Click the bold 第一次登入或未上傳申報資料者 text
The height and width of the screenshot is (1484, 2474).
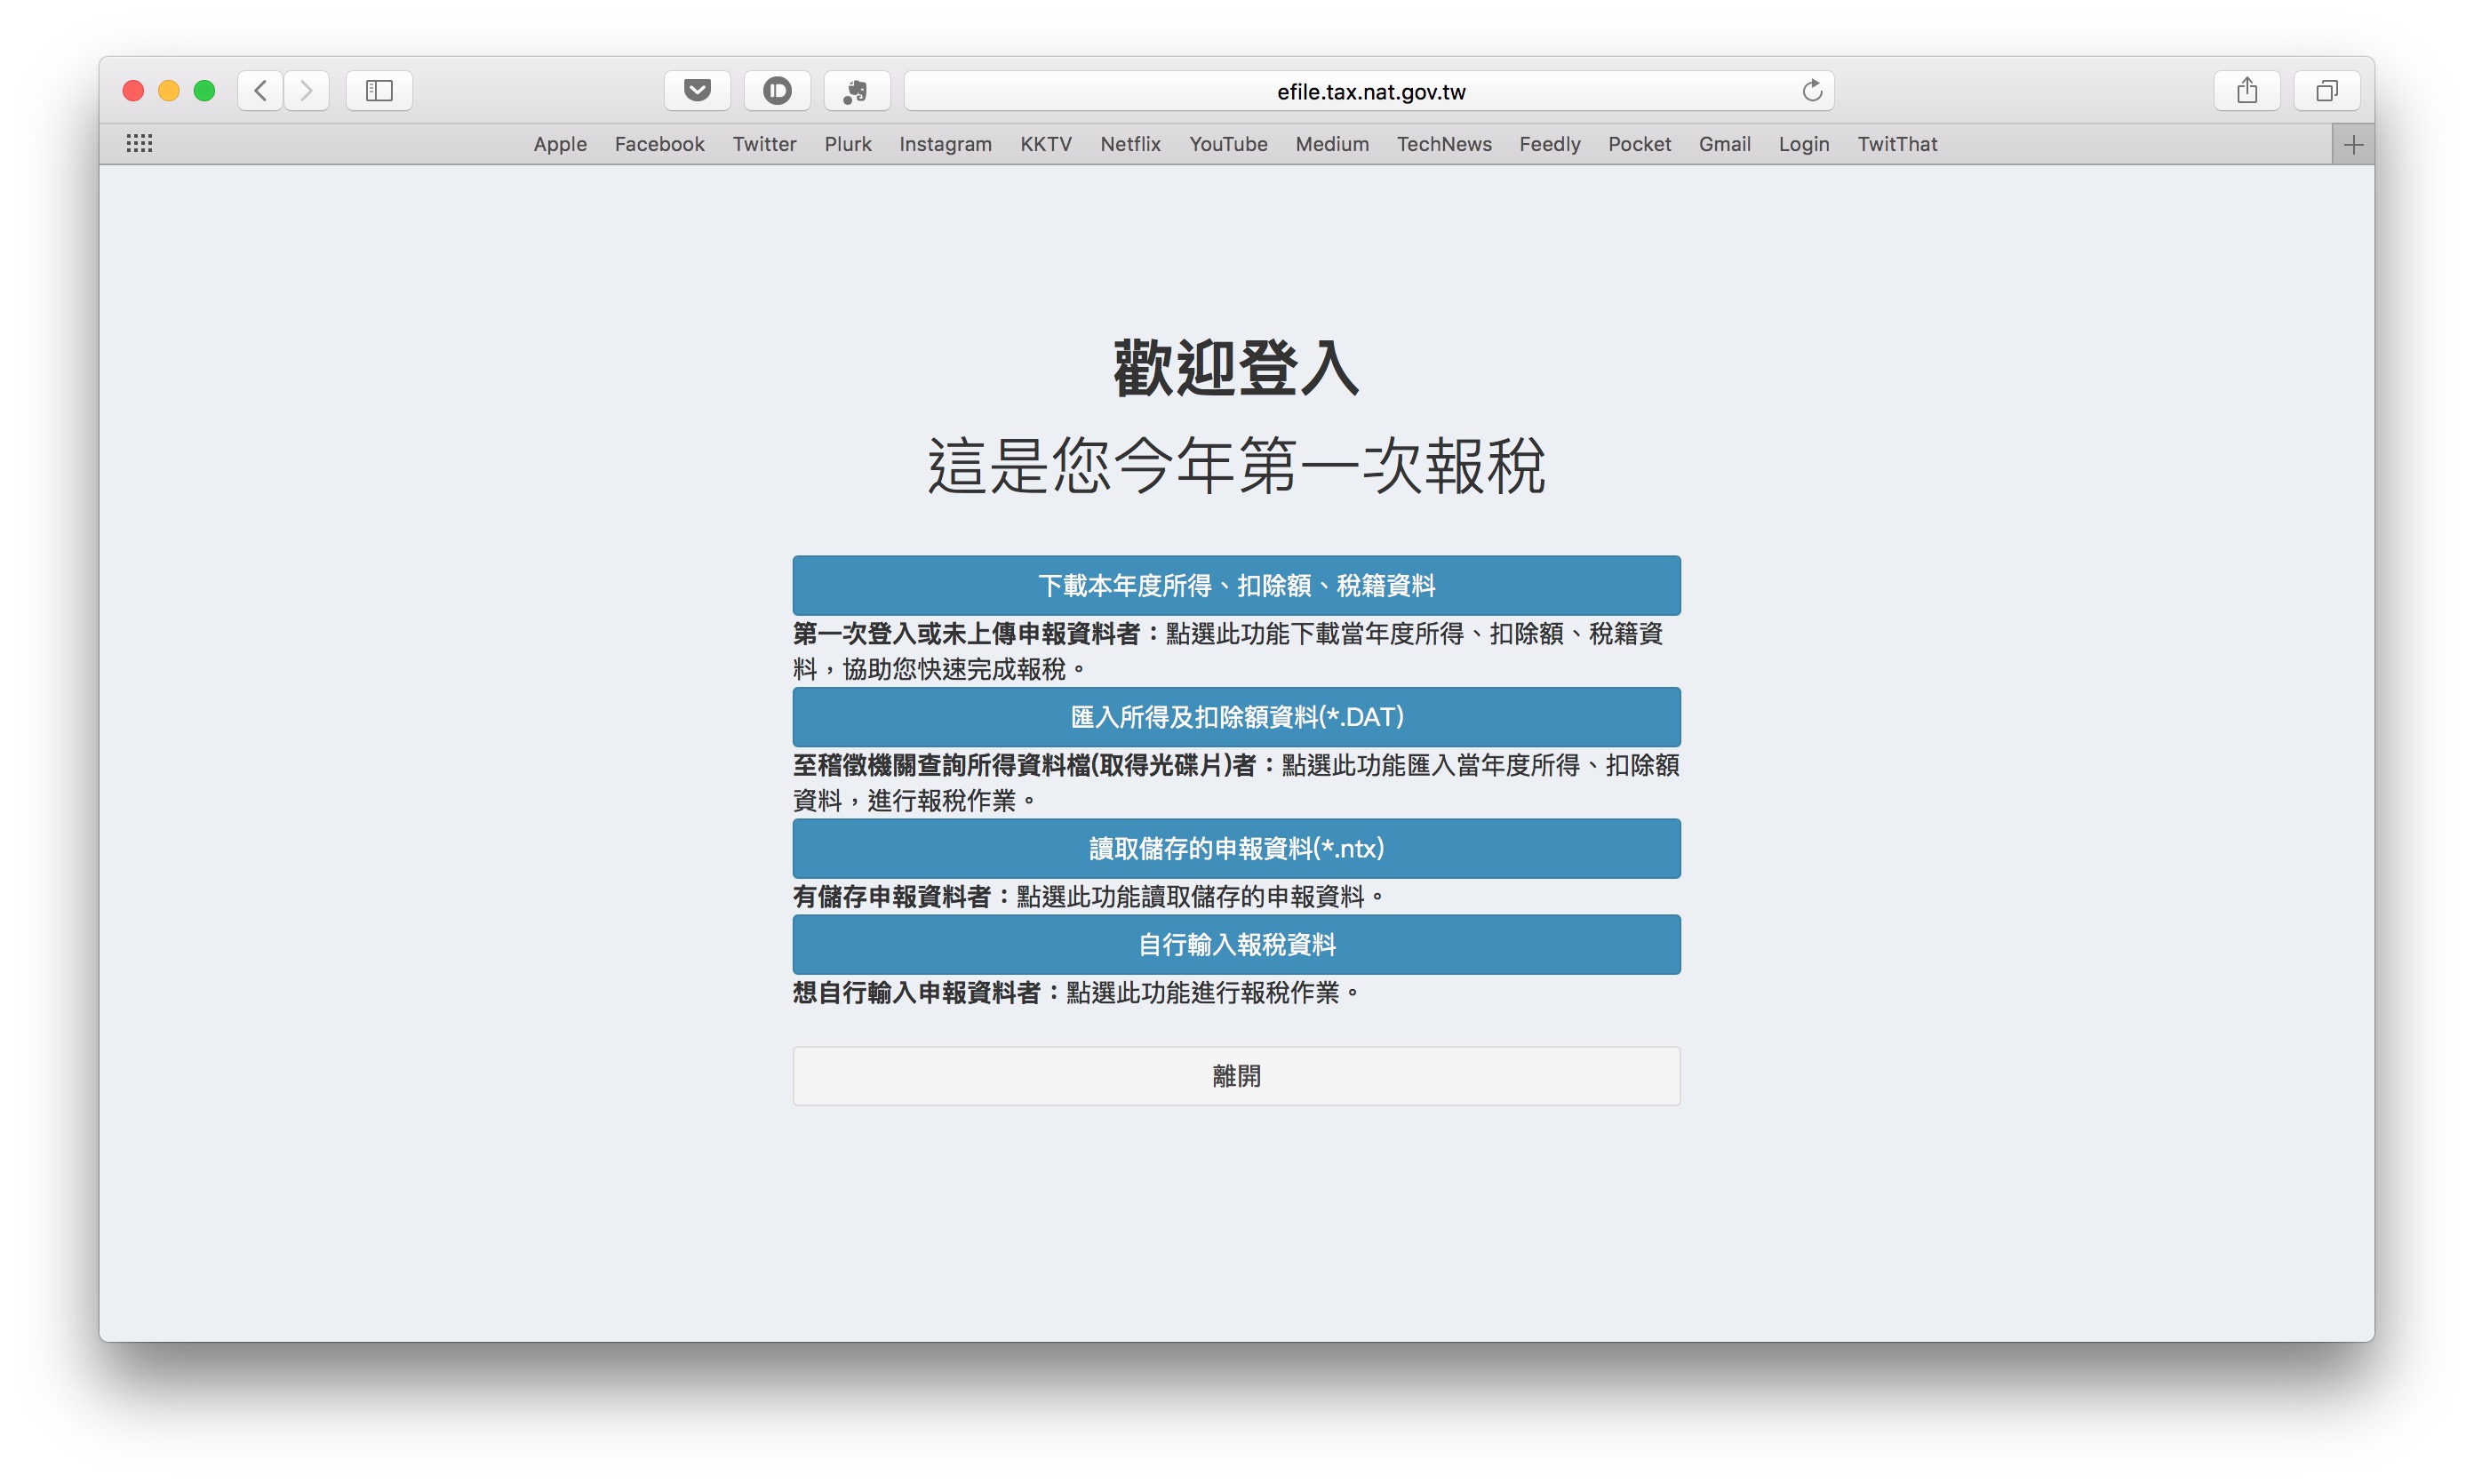click(966, 633)
